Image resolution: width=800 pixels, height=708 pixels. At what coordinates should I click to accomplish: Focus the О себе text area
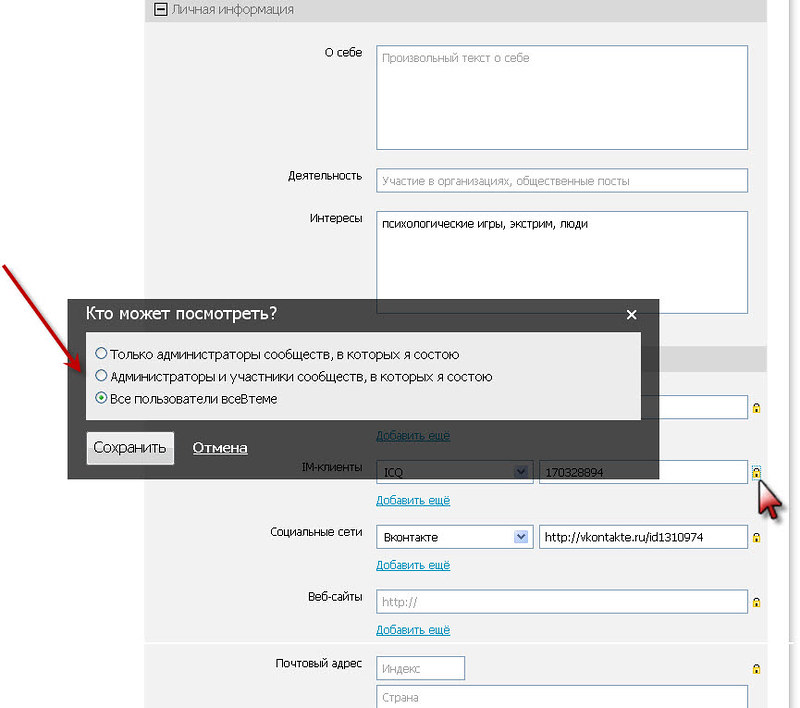tap(562, 97)
